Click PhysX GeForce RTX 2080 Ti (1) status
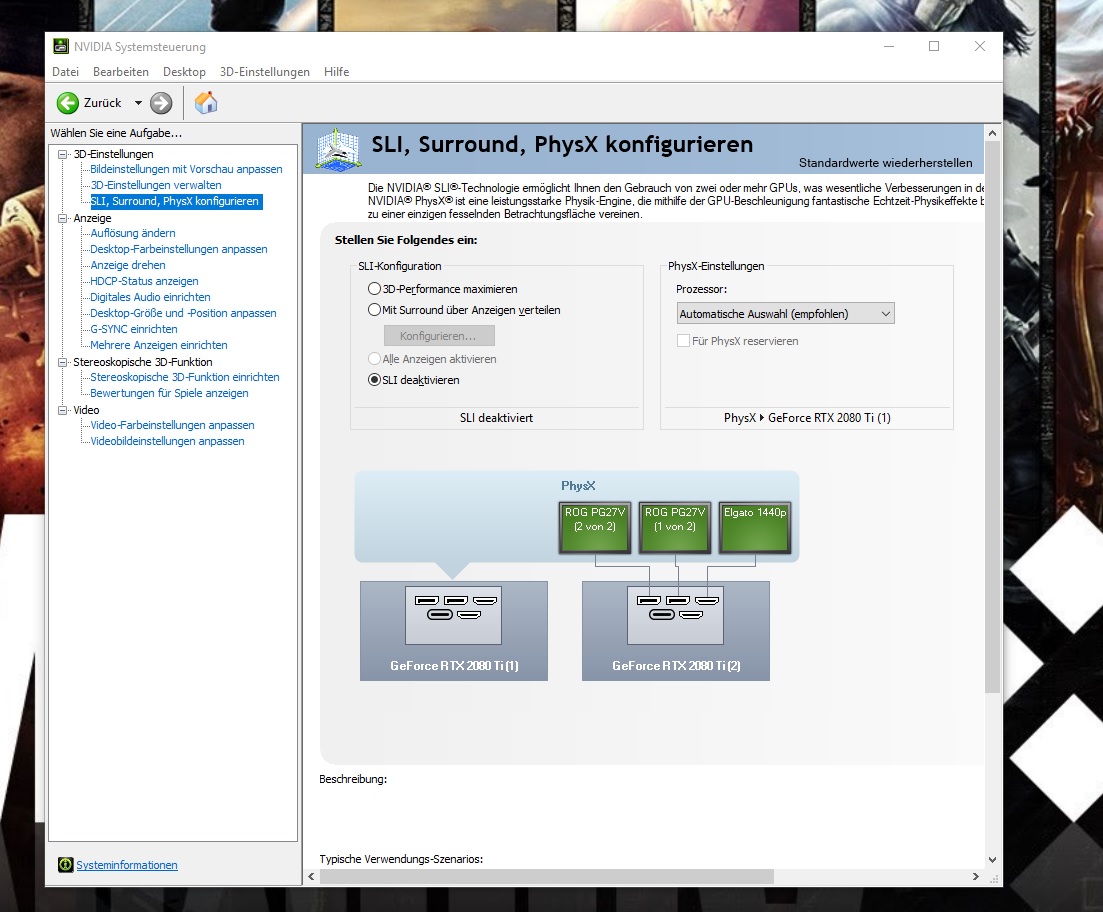This screenshot has height=912, width=1103. point(807,418)
